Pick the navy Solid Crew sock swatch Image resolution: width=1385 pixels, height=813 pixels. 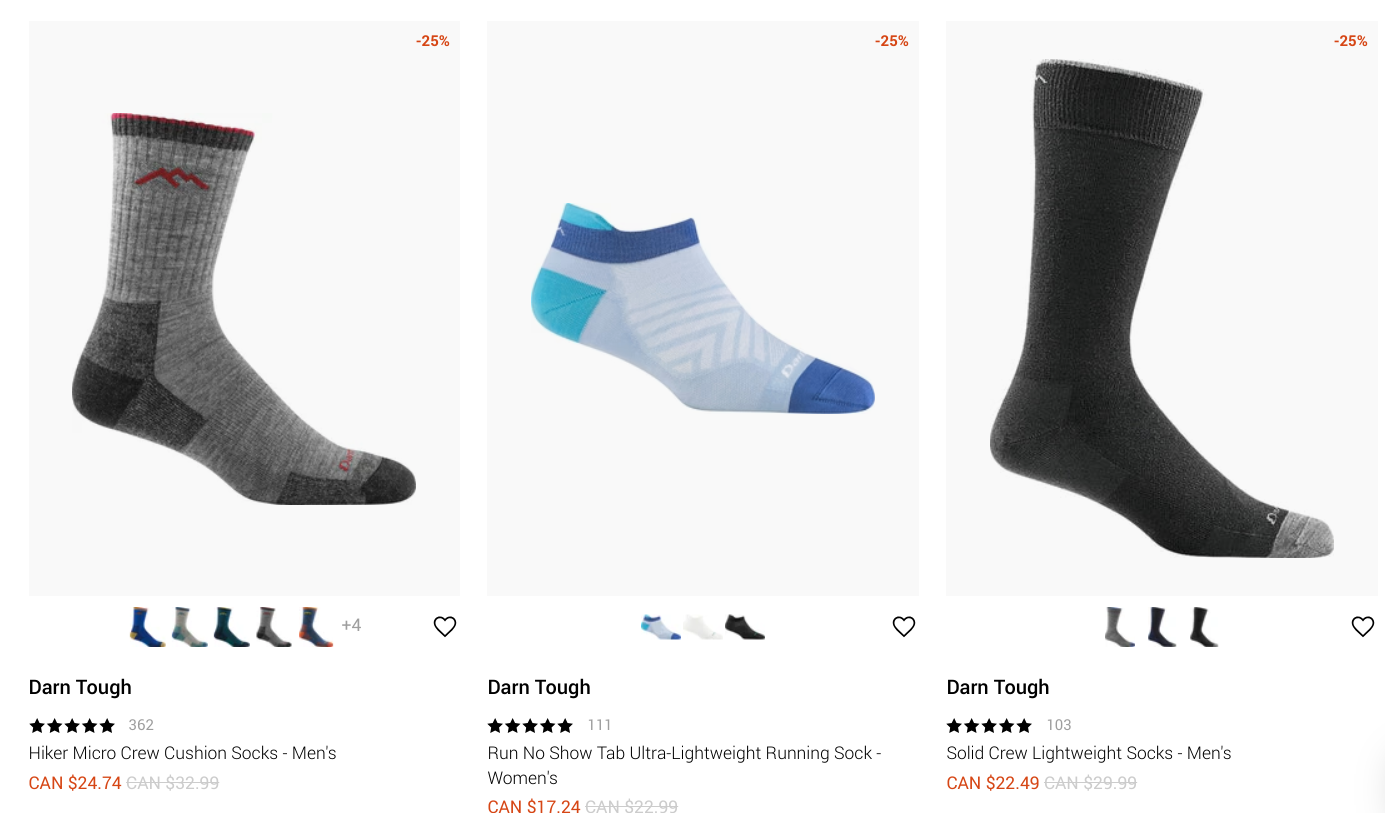click(1161, 627)
